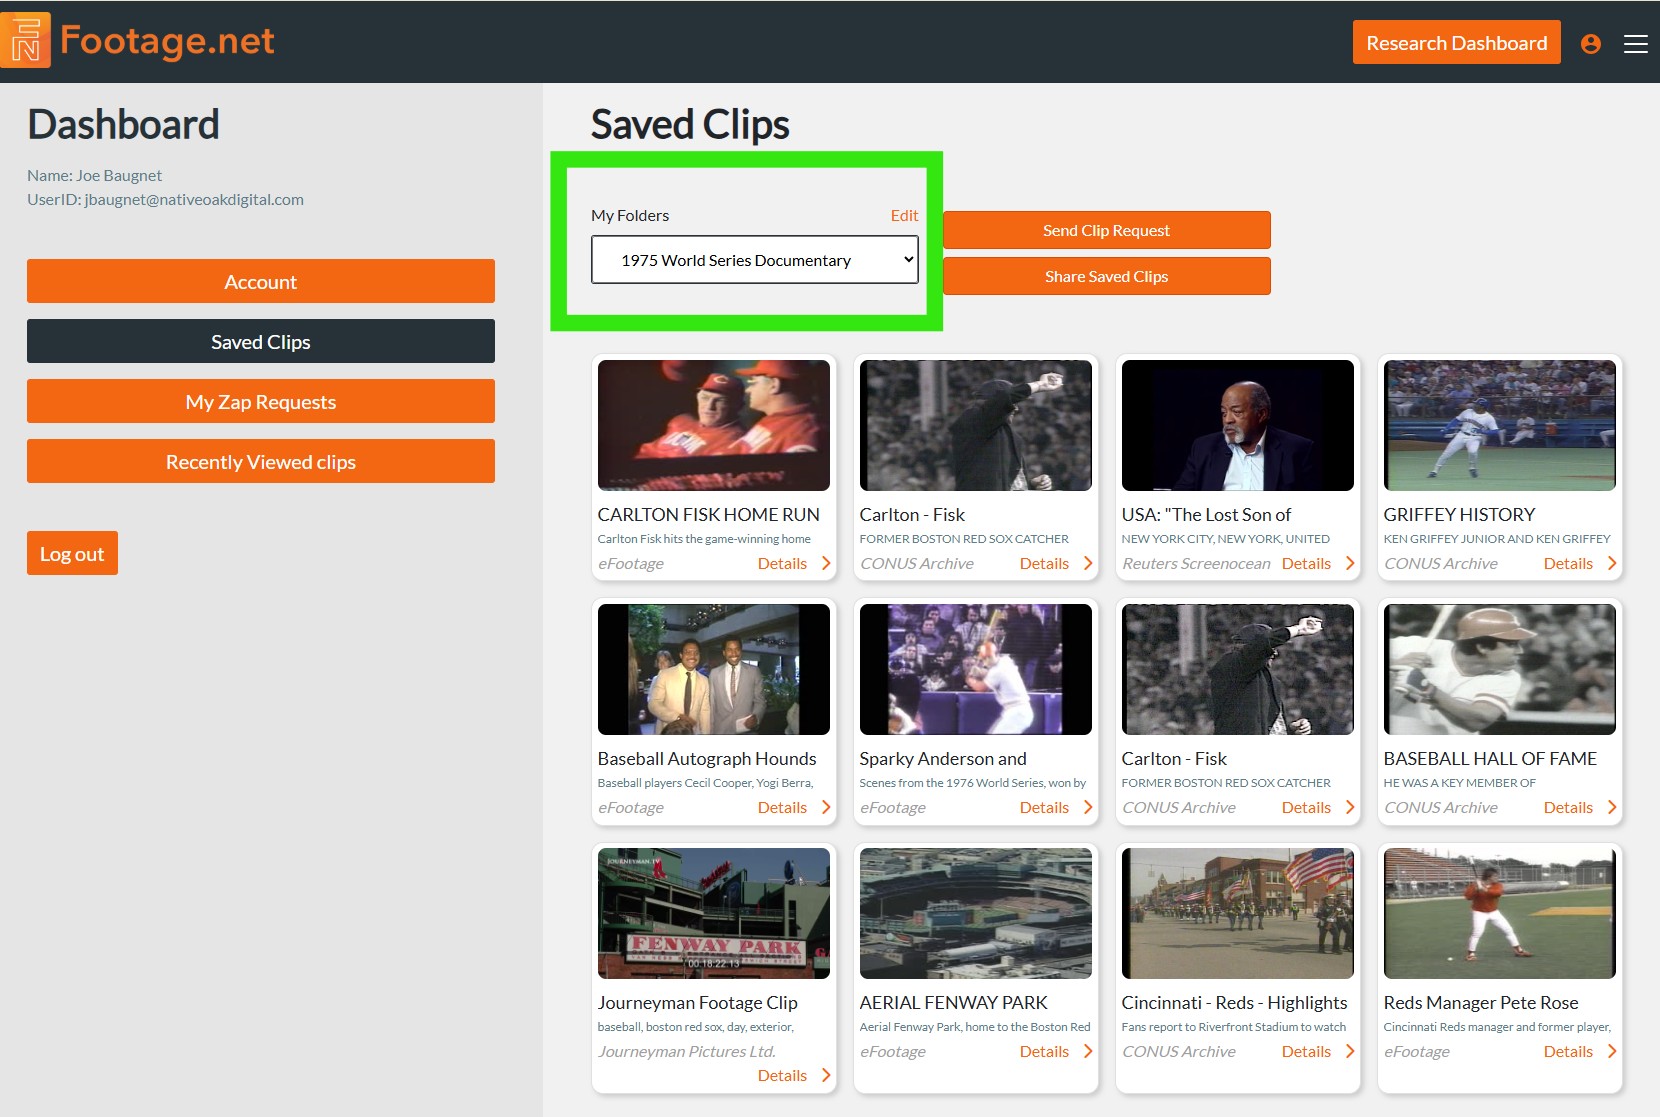Open Sparky Anderson clip thumbnail

(x=976, y=670)
